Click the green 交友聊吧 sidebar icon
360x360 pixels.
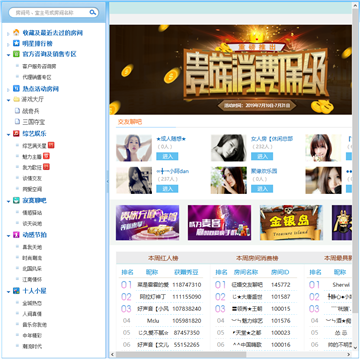tap(16, 201)
